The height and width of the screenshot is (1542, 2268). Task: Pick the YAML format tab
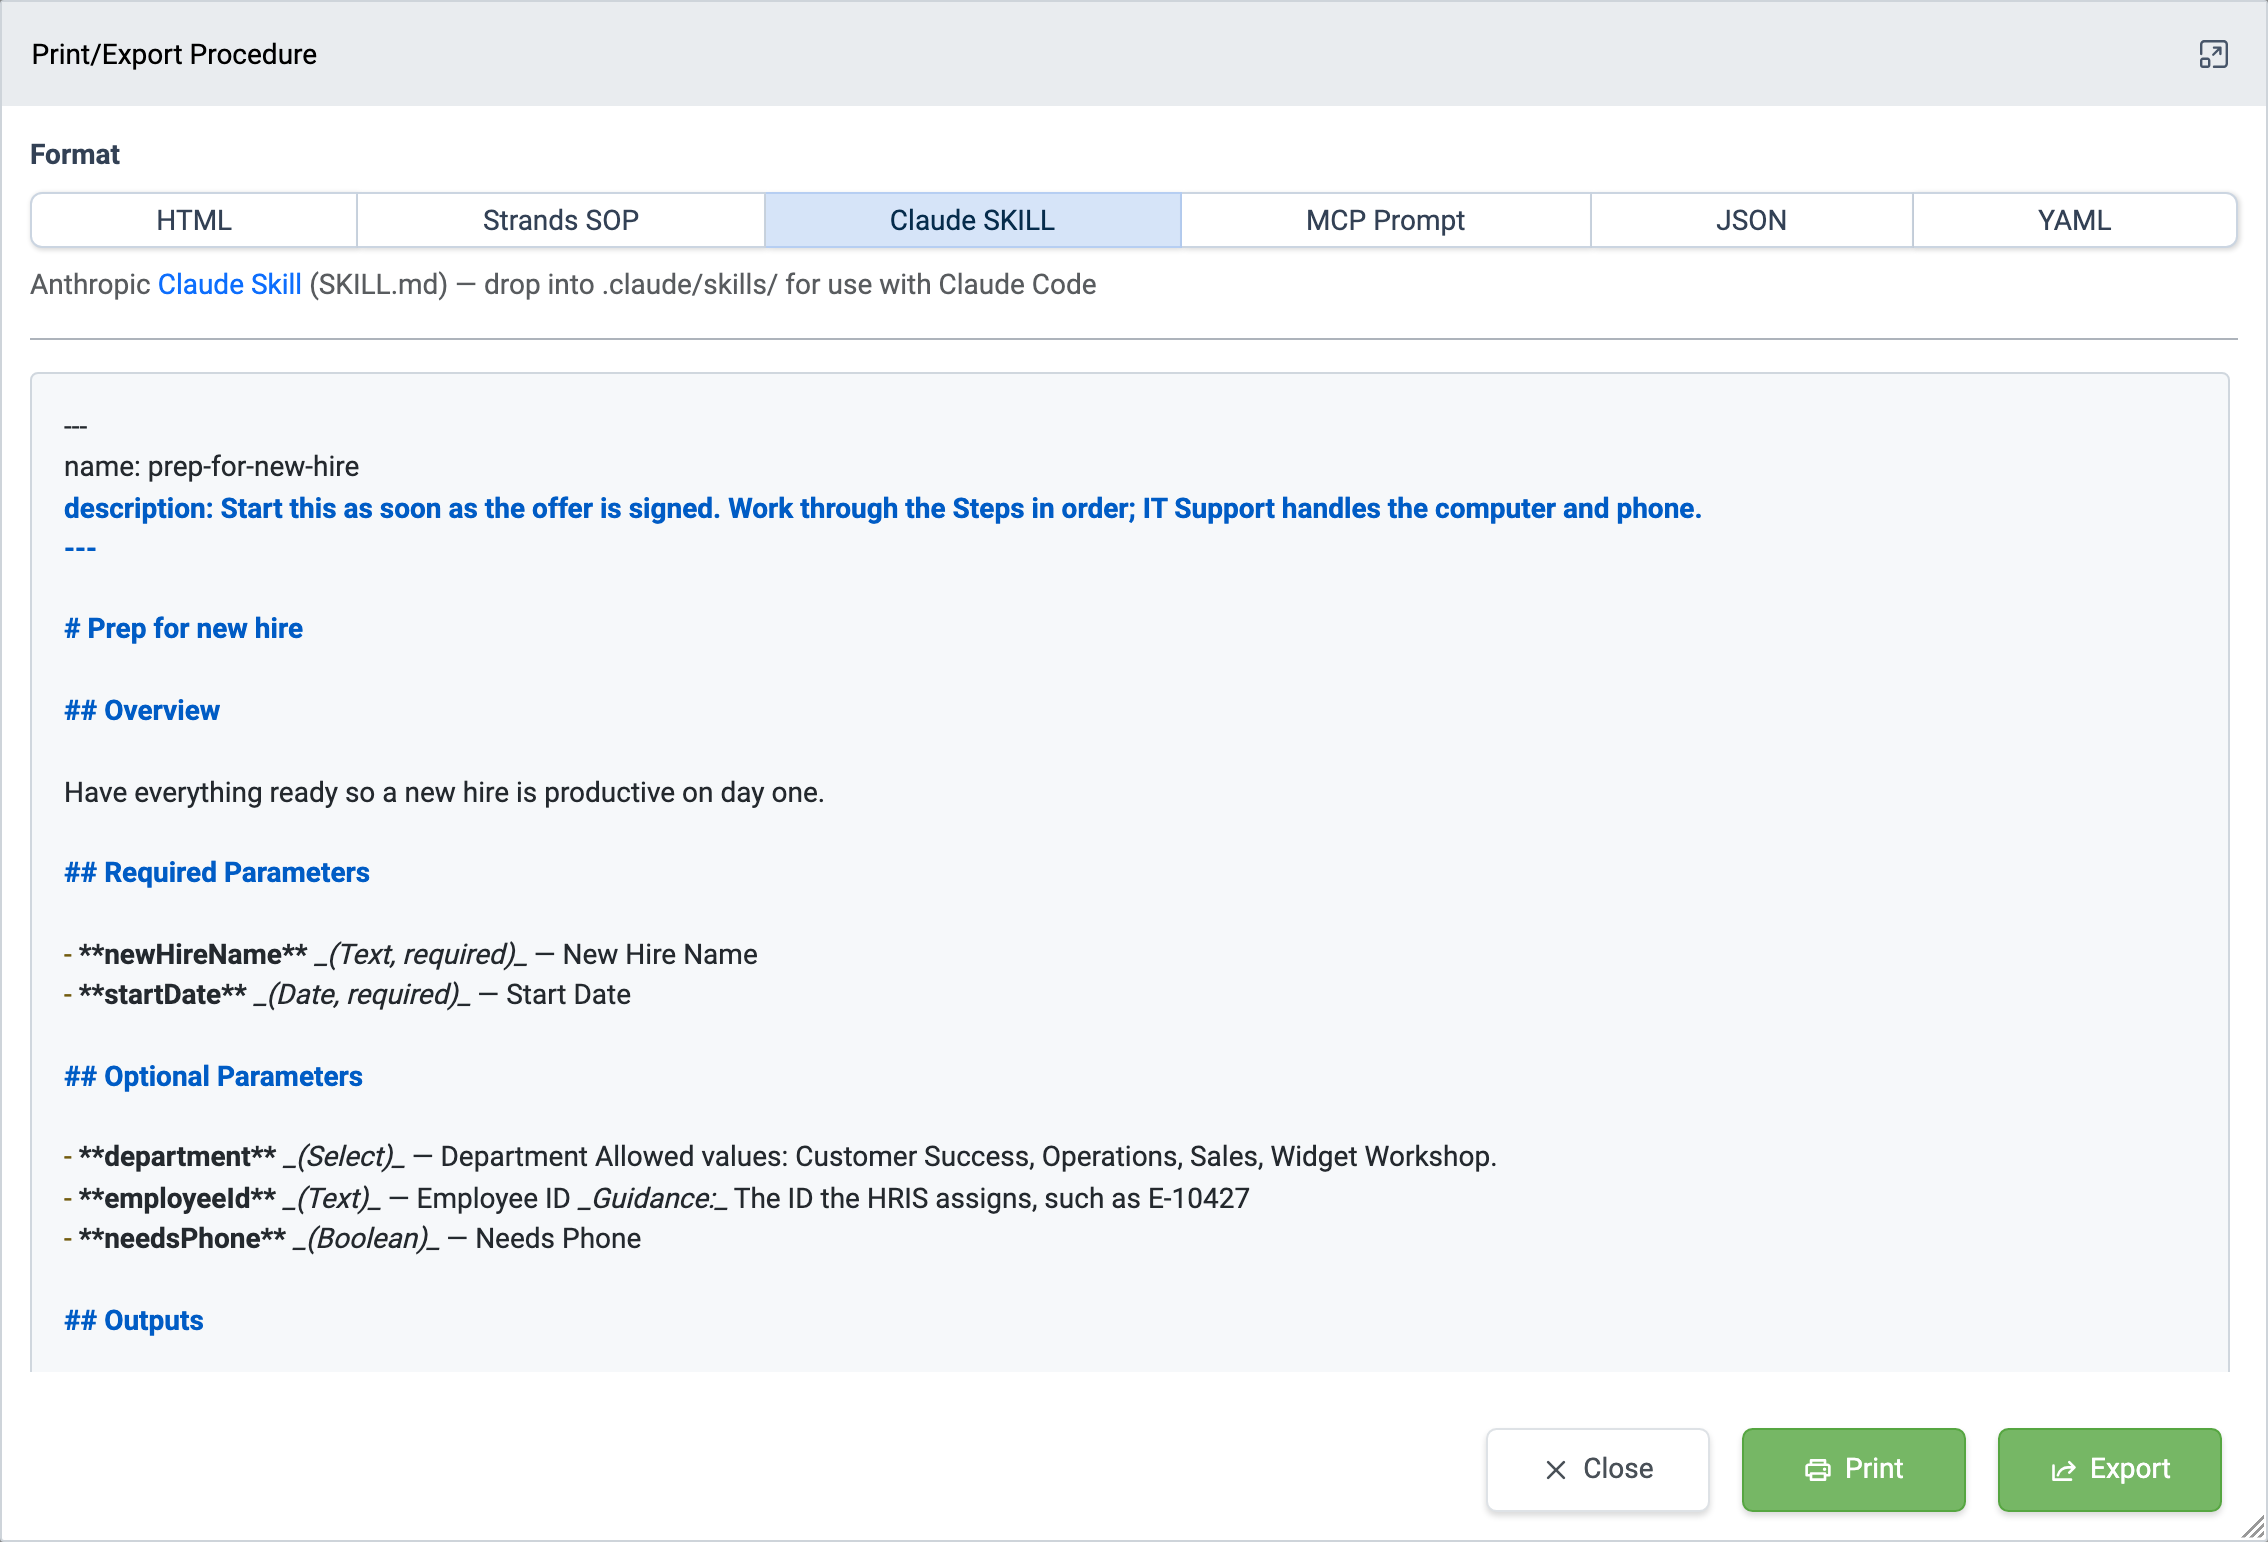point(2075,220)
